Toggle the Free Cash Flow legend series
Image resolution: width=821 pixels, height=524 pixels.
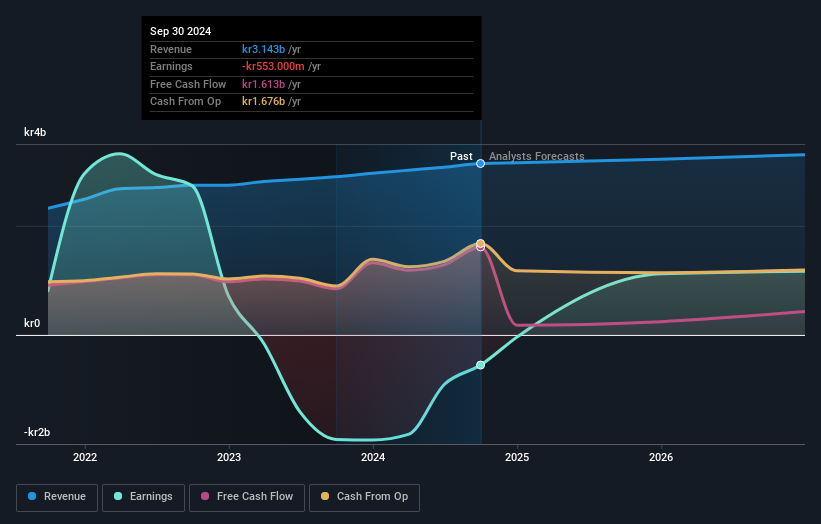click(x=247, y=497)
